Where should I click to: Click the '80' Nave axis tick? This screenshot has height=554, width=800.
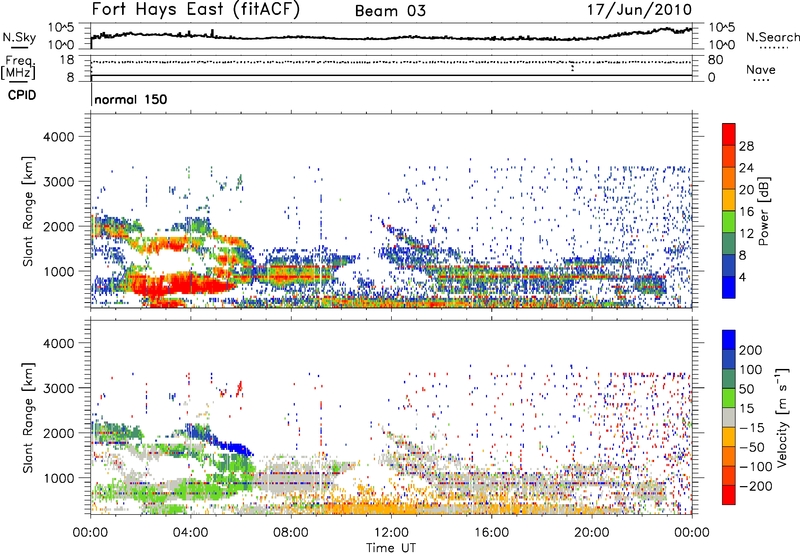(x=715, y=60)
